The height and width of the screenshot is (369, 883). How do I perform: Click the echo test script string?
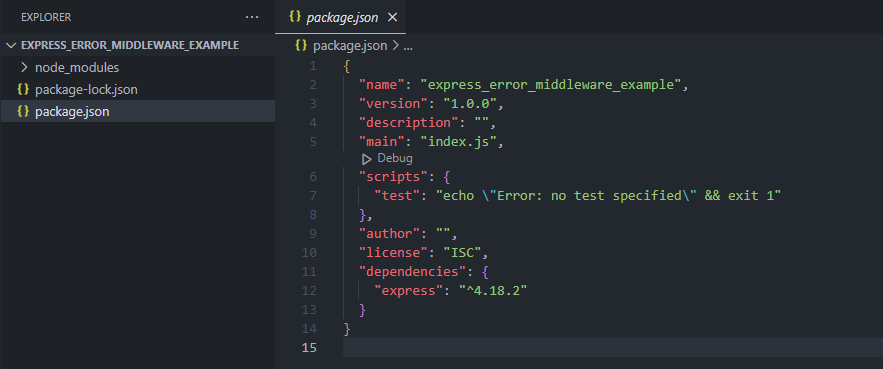tap(608, 195)
